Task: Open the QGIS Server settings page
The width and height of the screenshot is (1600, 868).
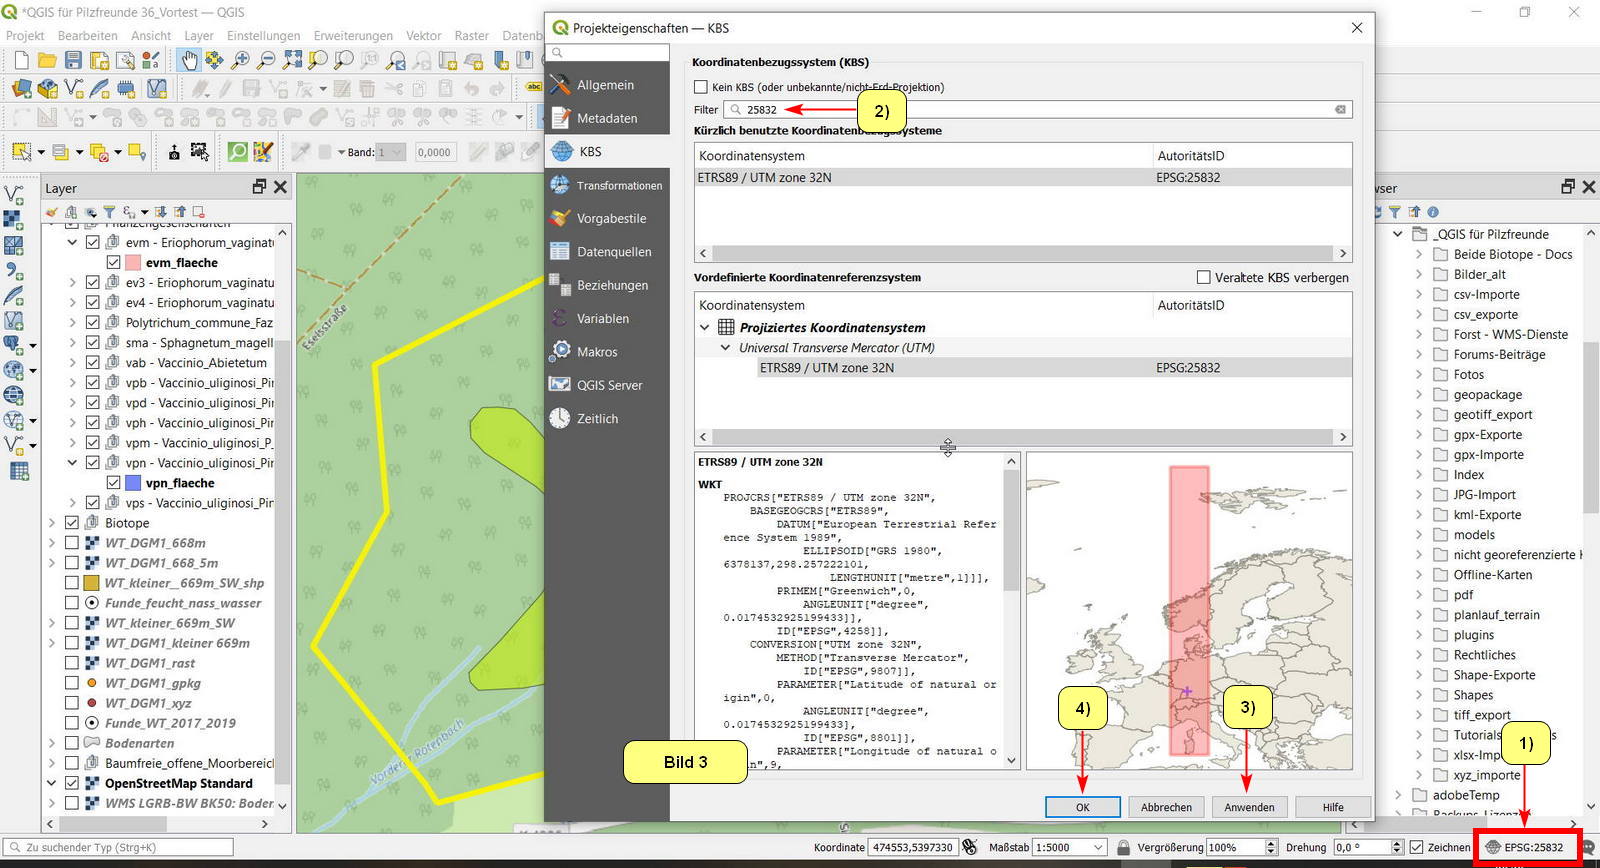Action: point(609,385)
